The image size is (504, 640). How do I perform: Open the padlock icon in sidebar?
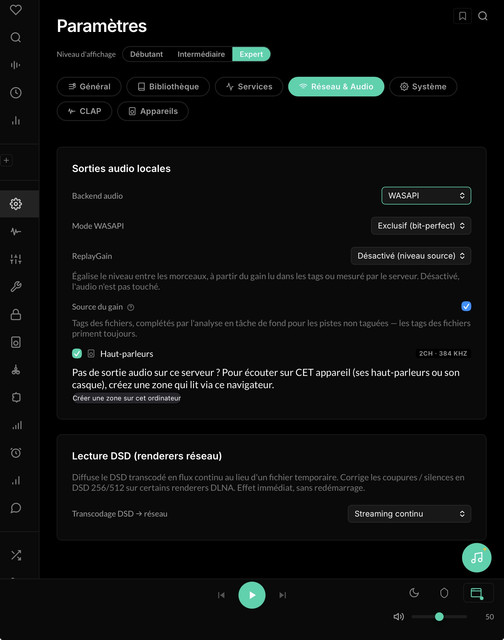[16, 314]
